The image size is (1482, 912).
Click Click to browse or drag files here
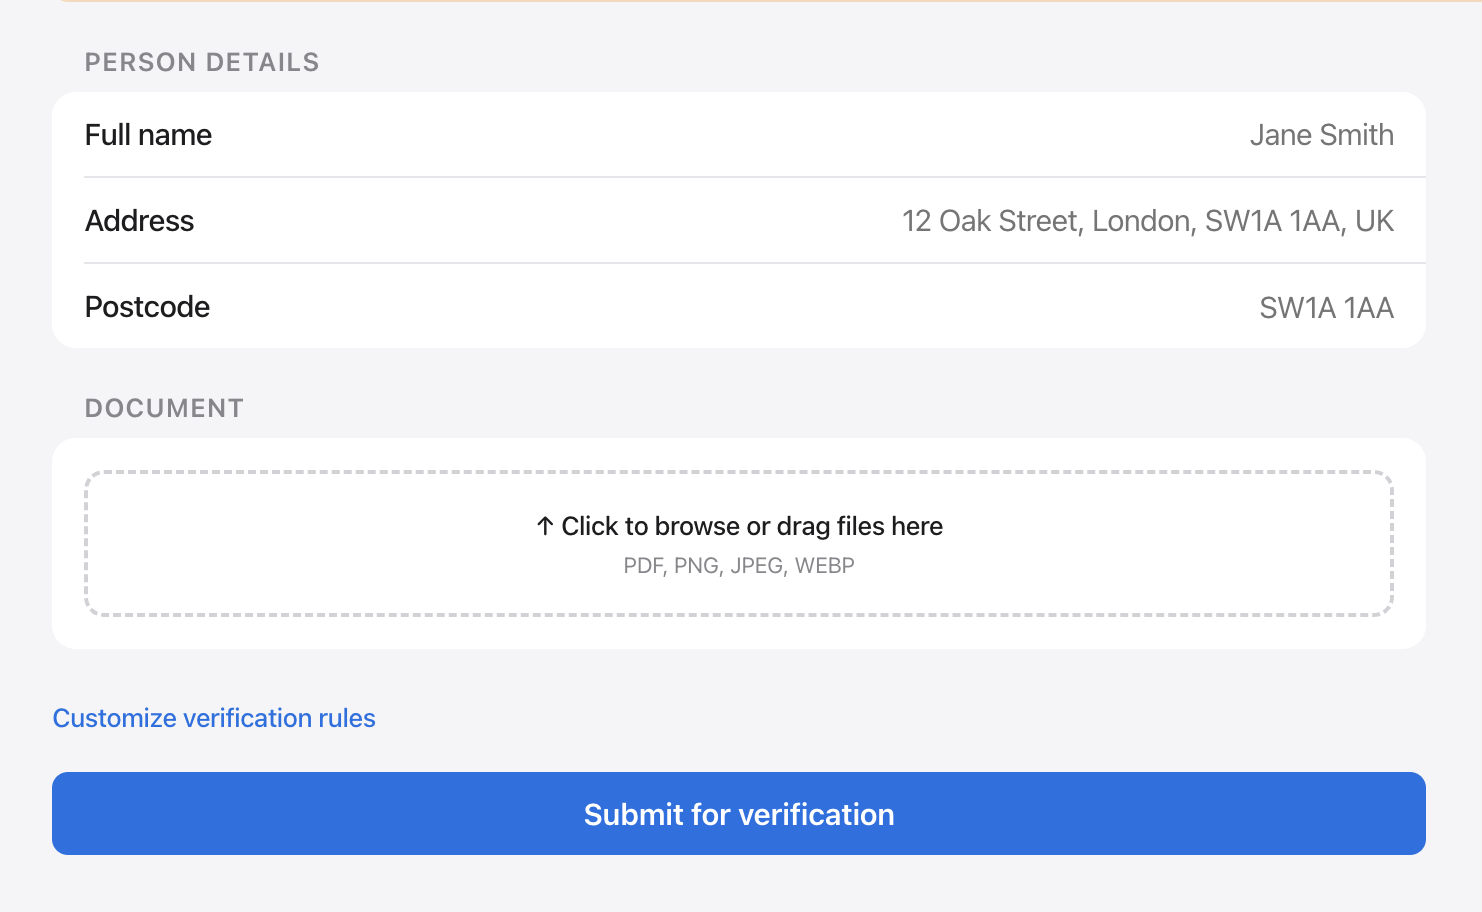[751, 525]
